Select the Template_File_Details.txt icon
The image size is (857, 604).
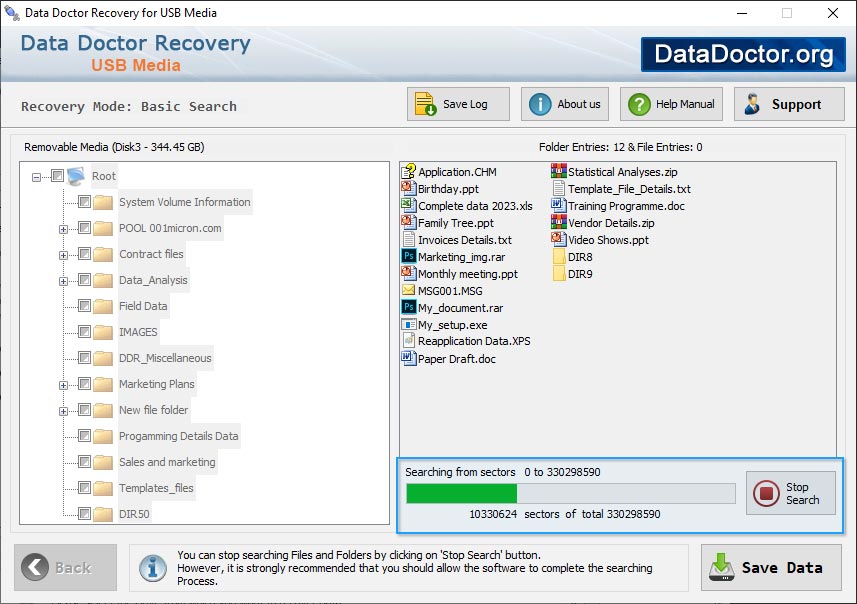coord(559,189)
